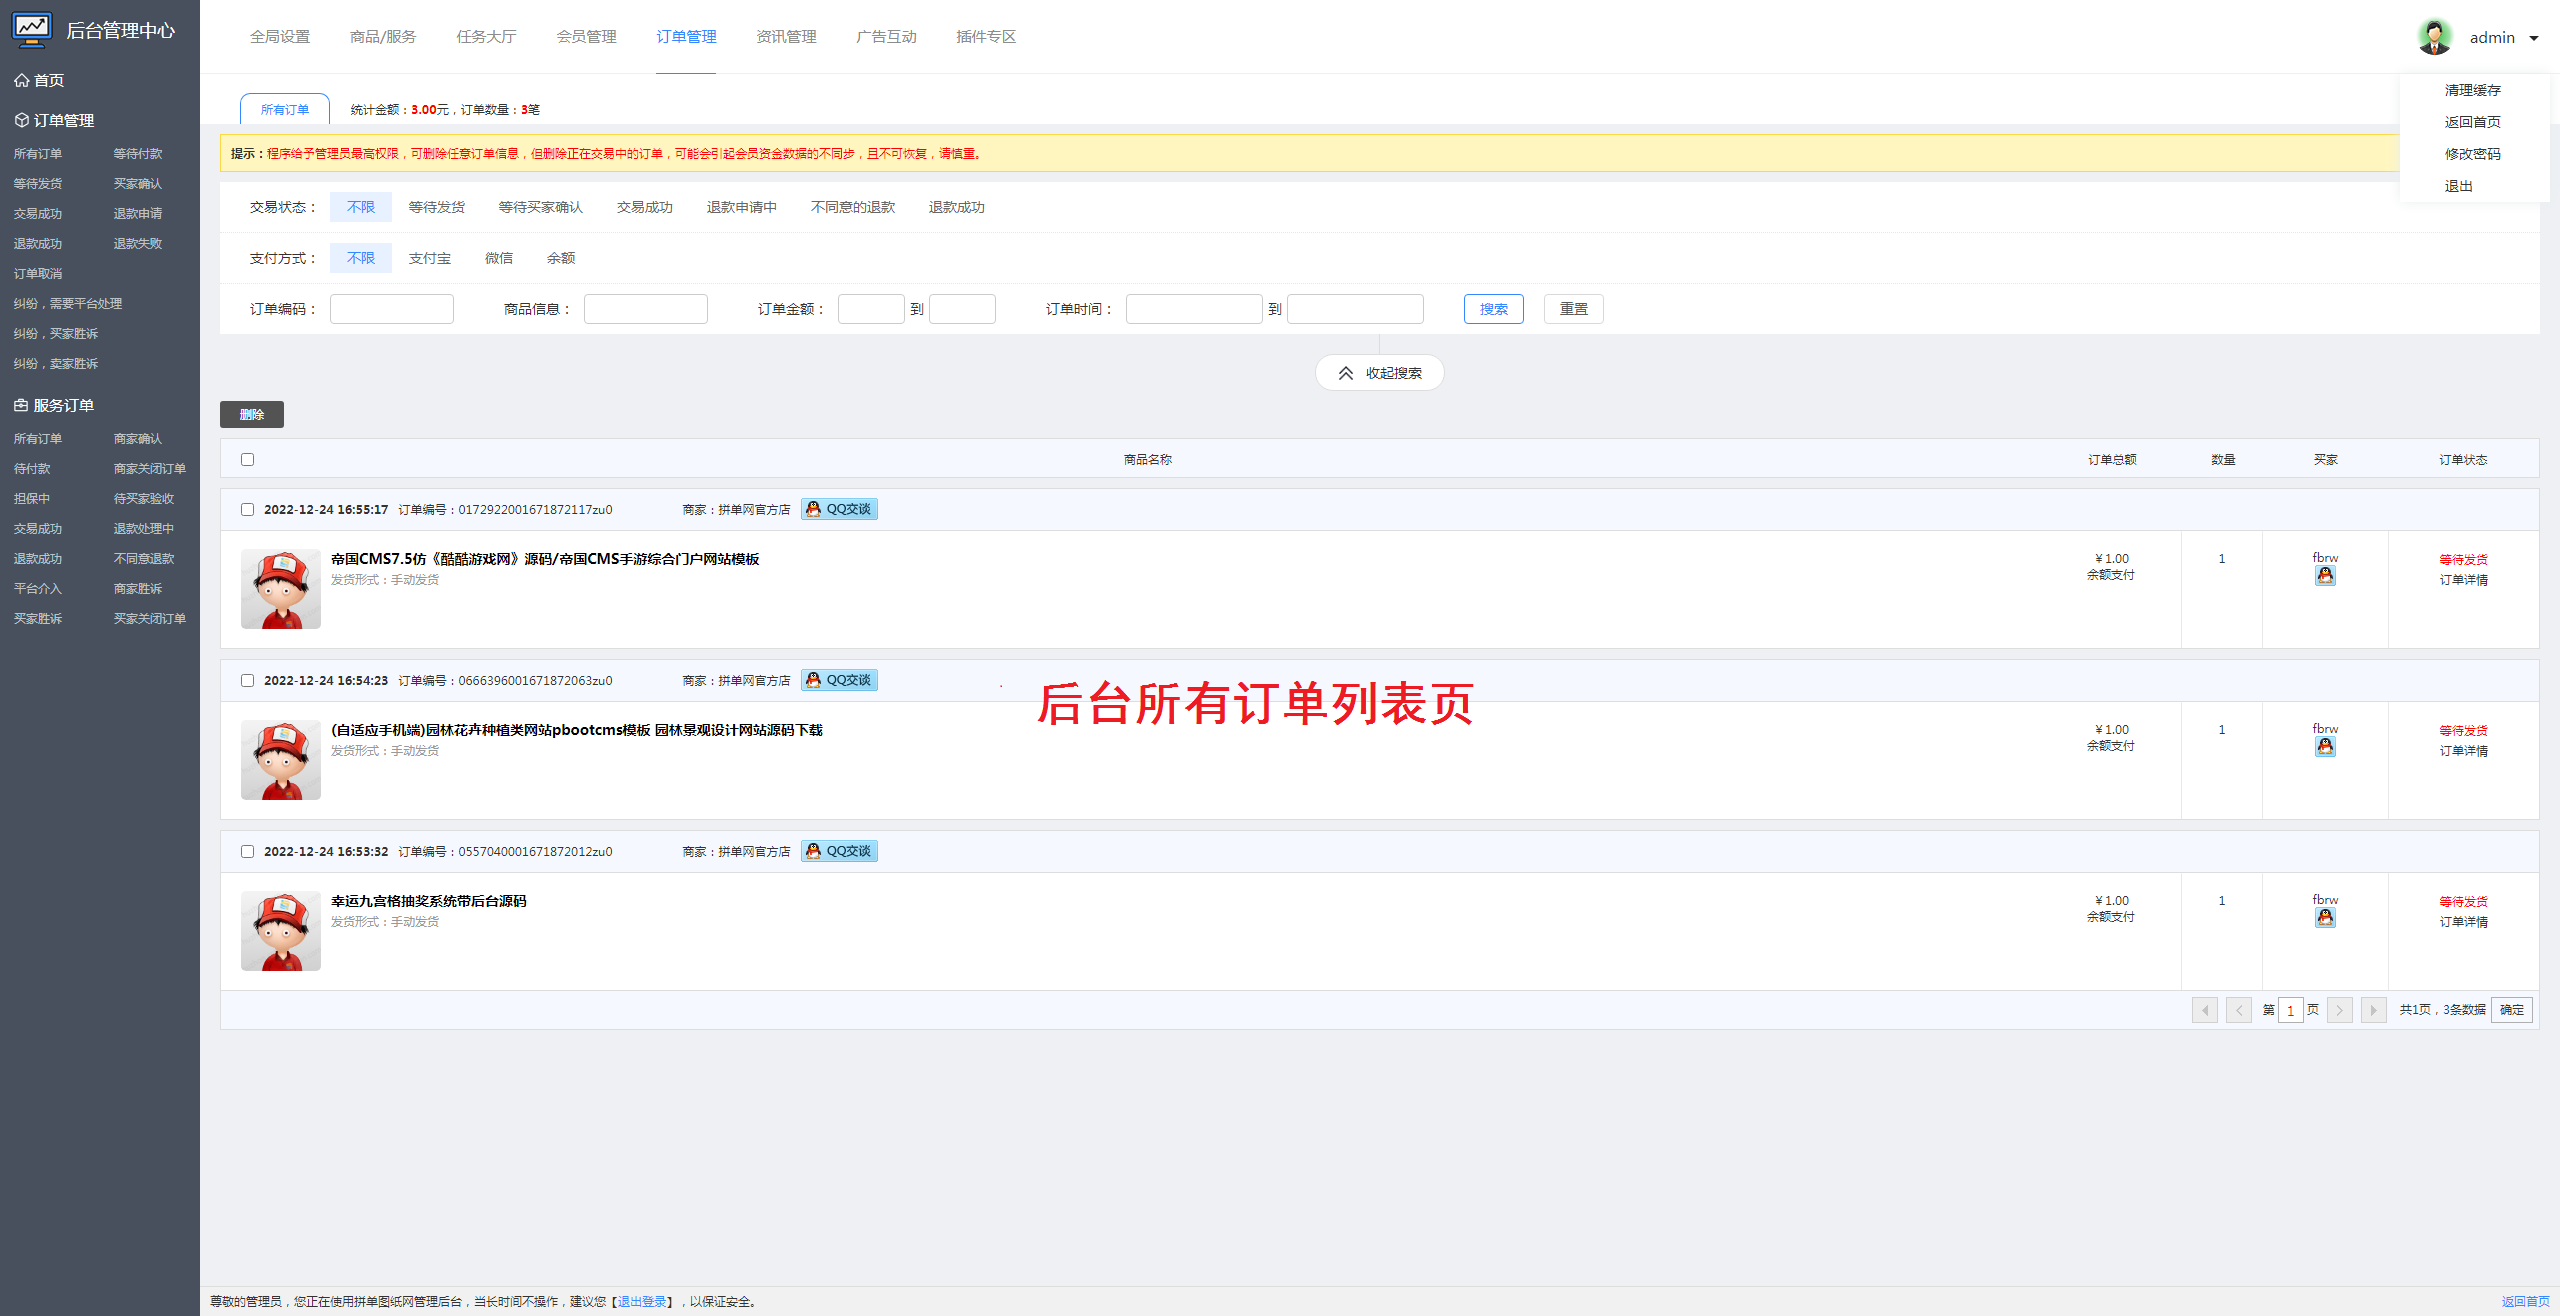Click buyer QQ icon in 幸运九宫格 order row
Viewport: 2560px width, 1316px height.
click(2325, 918)
